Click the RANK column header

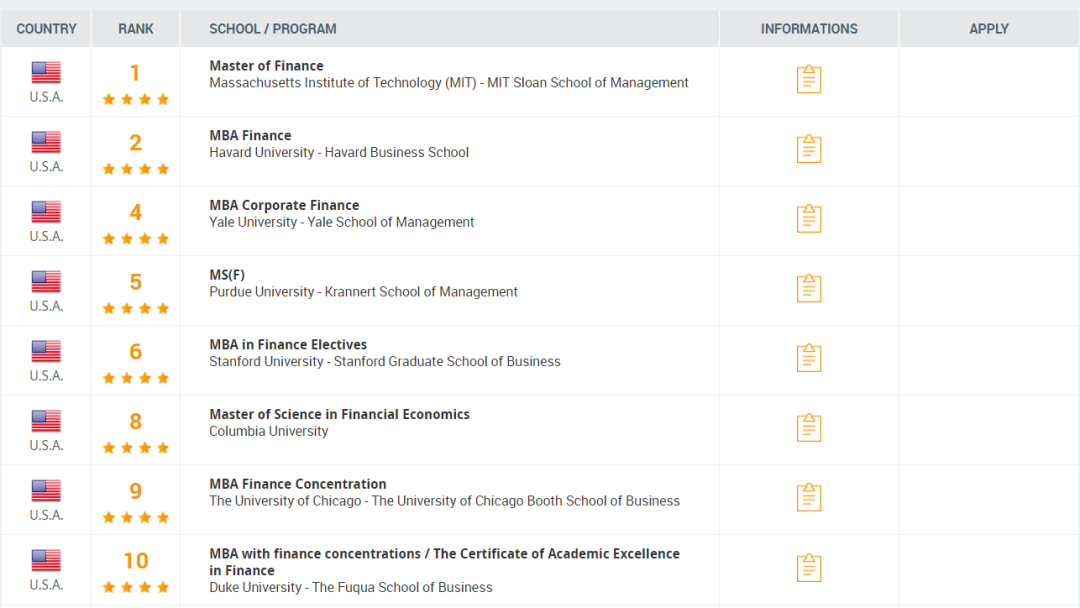pyautogui.click(x=136, y=29)
